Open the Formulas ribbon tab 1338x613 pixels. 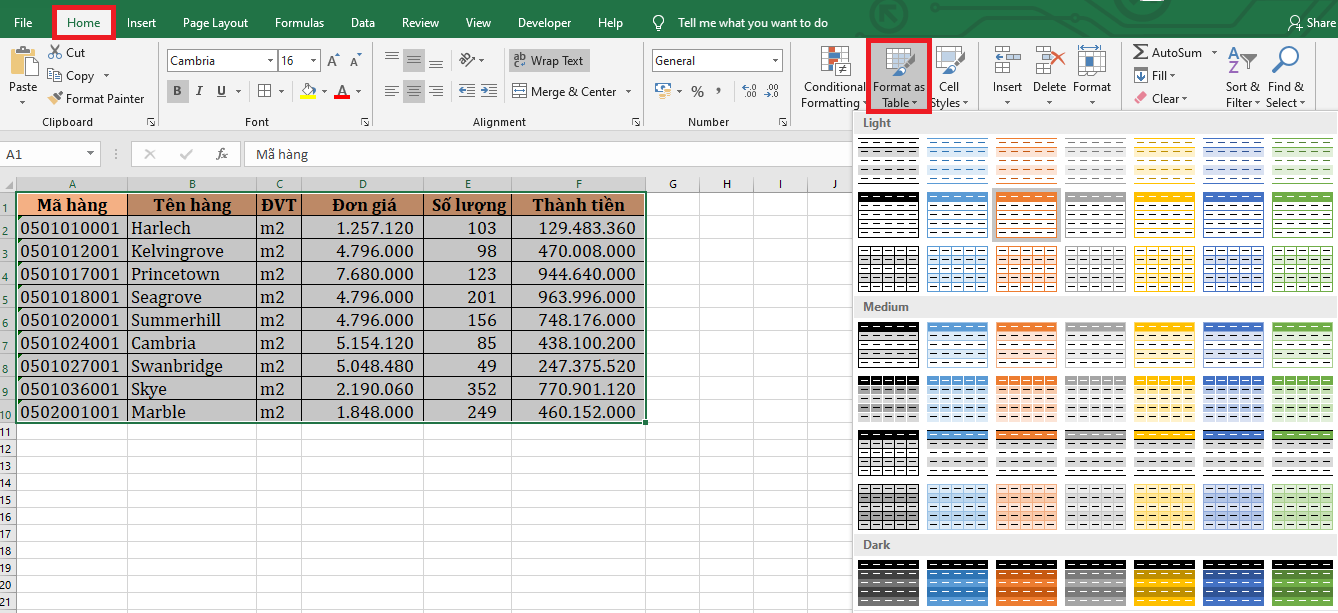(299, 22)
